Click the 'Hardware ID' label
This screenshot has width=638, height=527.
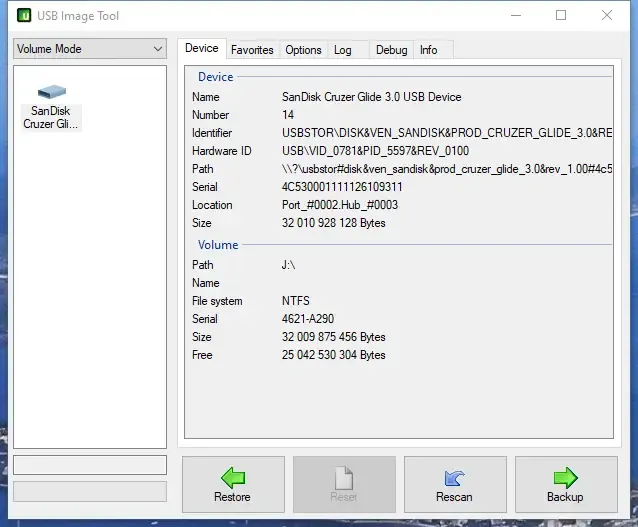[222, 151]
